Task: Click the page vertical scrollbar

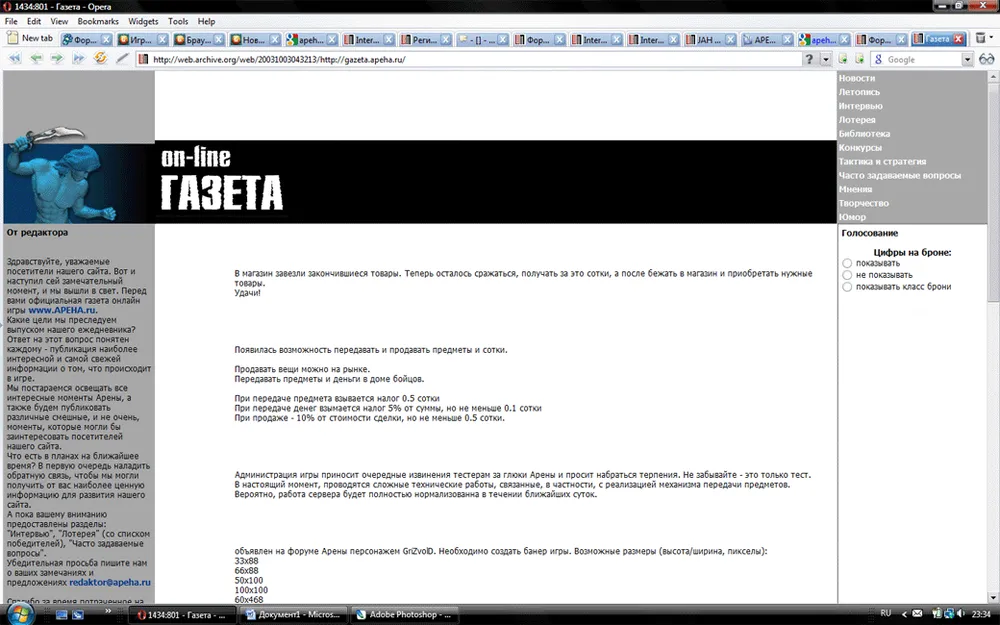Action: pos(994,337)
